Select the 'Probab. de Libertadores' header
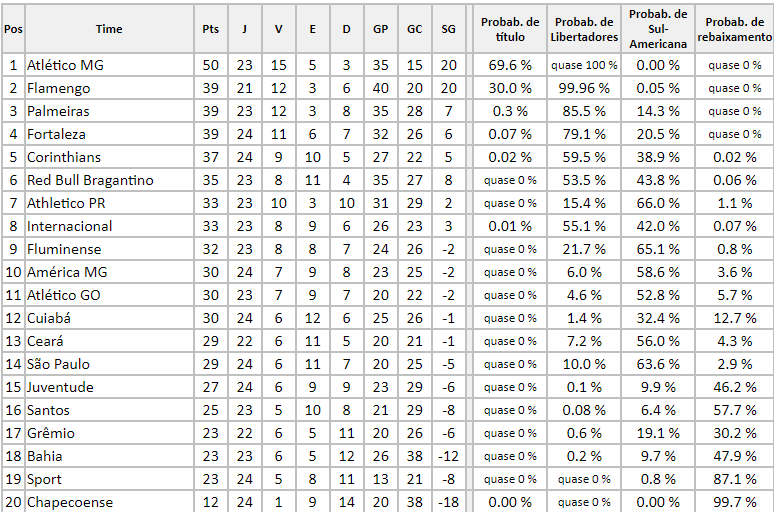 pyautogui.click(x=584, y=29)
